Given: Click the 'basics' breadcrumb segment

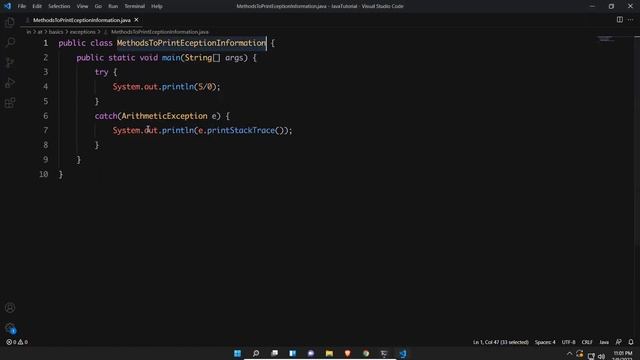Looking at the screenshot, I should pyautogui.click(x=56, y=32).
